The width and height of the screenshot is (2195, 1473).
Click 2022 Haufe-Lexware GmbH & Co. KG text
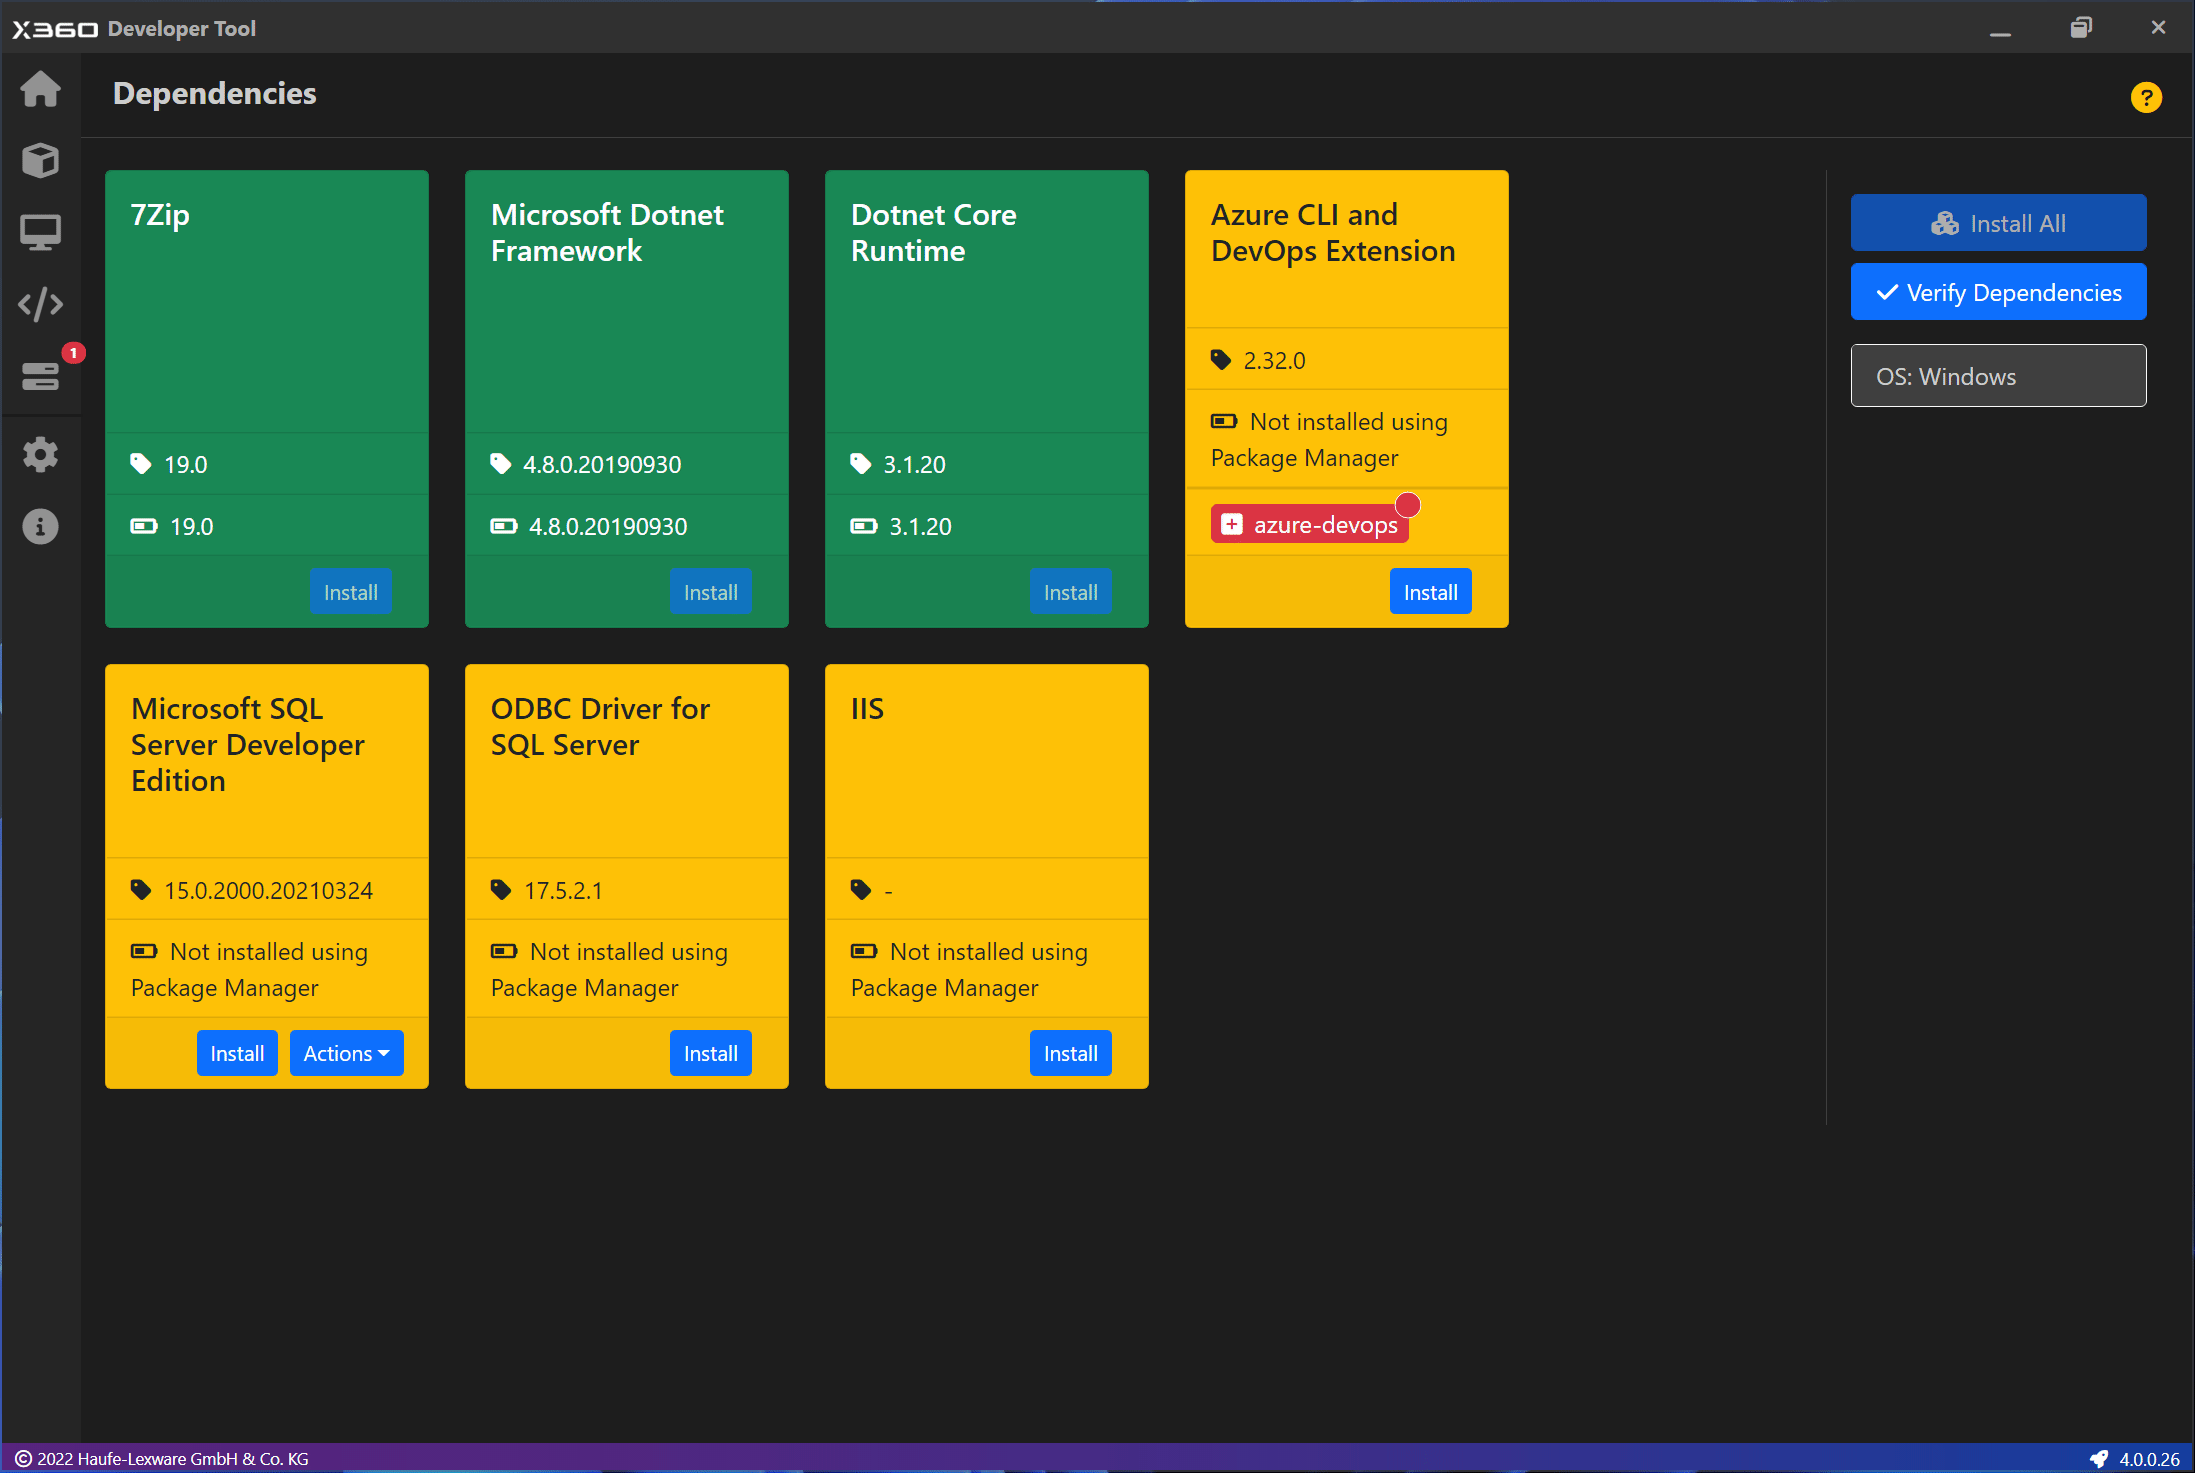[x=173, y=1458]
